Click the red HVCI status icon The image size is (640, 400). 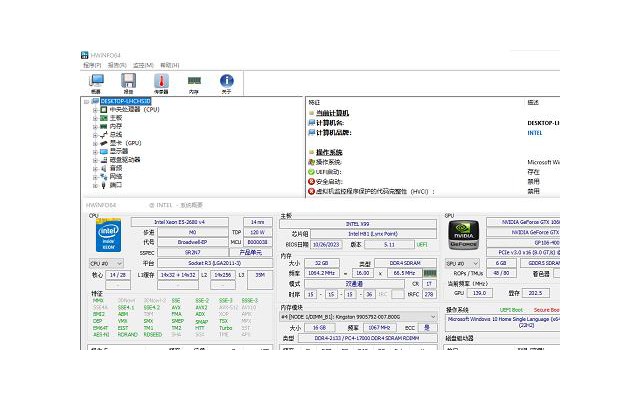coord(311,191)
